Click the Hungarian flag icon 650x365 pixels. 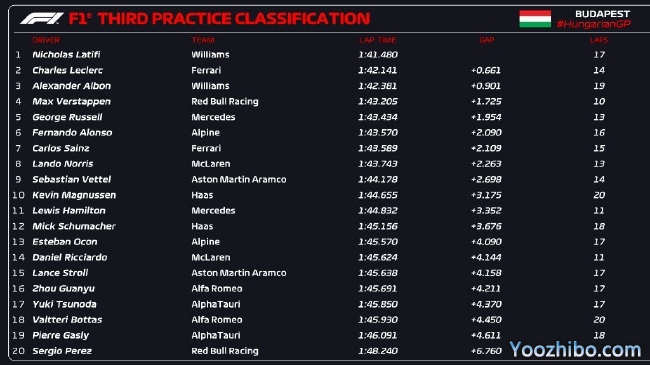(535, 19)
